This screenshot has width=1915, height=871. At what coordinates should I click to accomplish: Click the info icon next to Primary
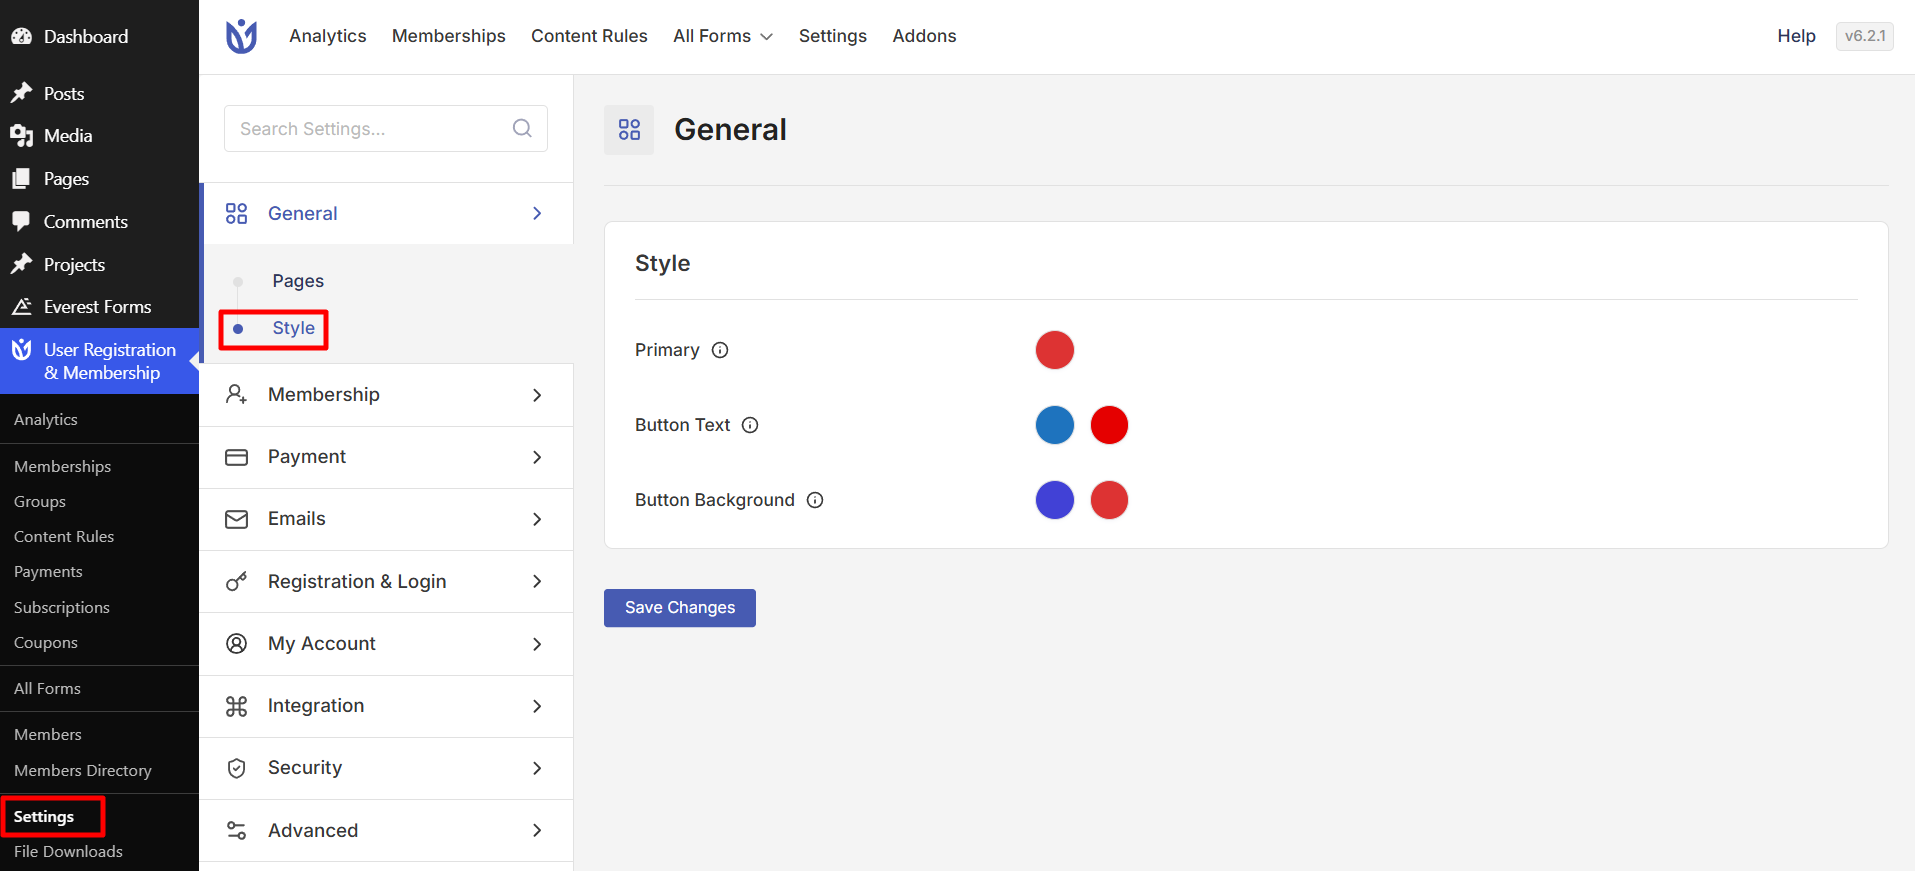pyautogui.click(x=720, y=350)
